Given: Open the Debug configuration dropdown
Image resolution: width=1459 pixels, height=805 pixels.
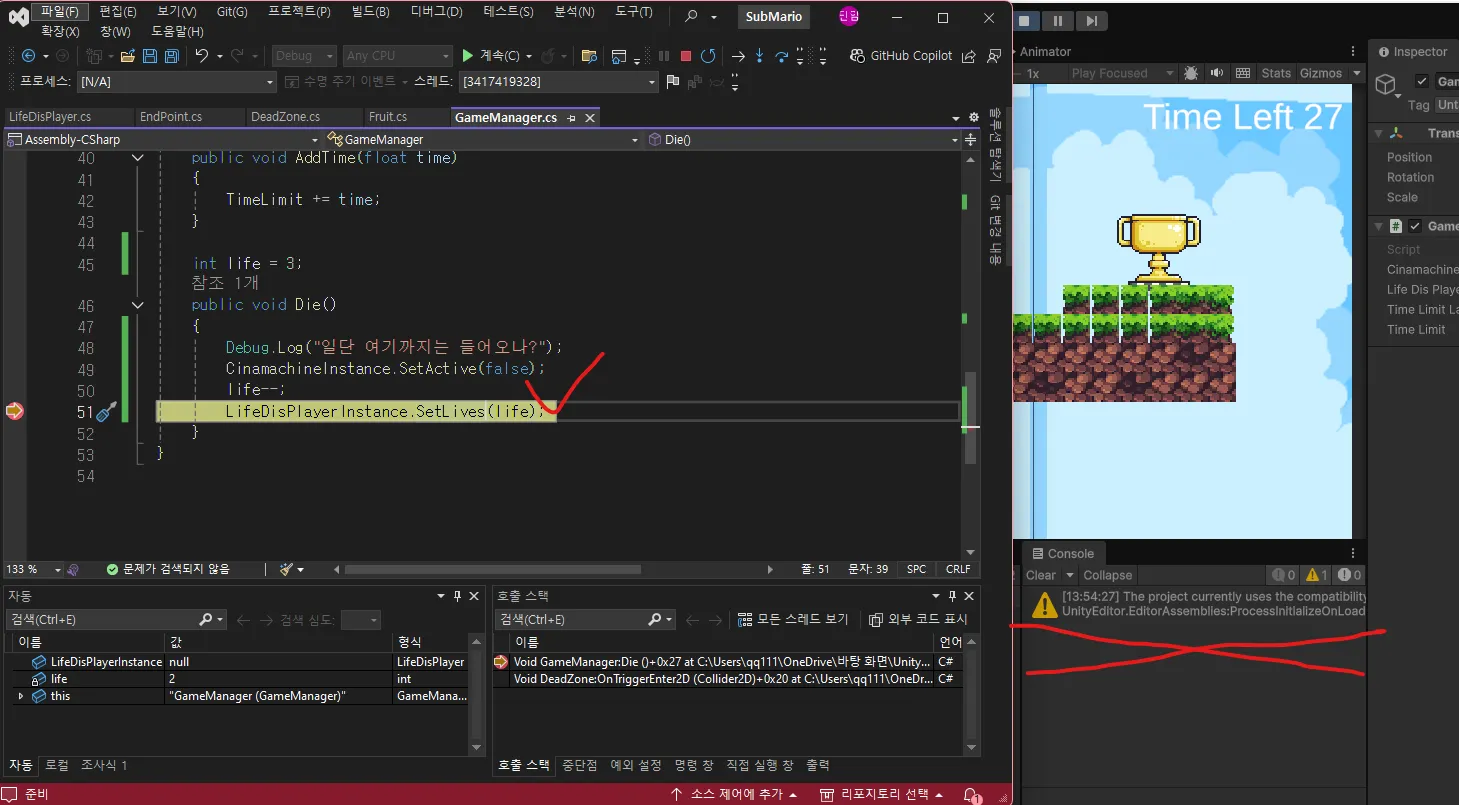Looking at the screenshot, I should click(x=305, y=56).
